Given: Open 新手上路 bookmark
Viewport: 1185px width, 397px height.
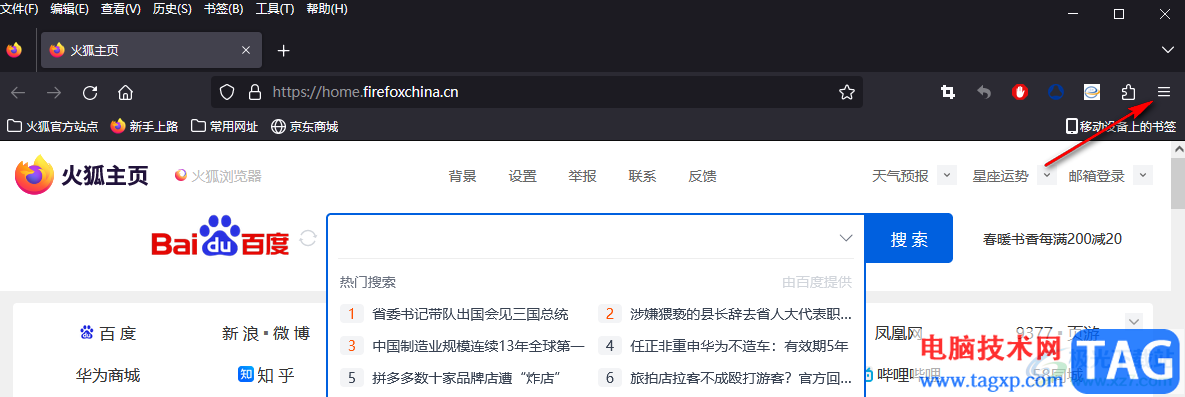Looking at the screenshot, I should click(144, 126).
